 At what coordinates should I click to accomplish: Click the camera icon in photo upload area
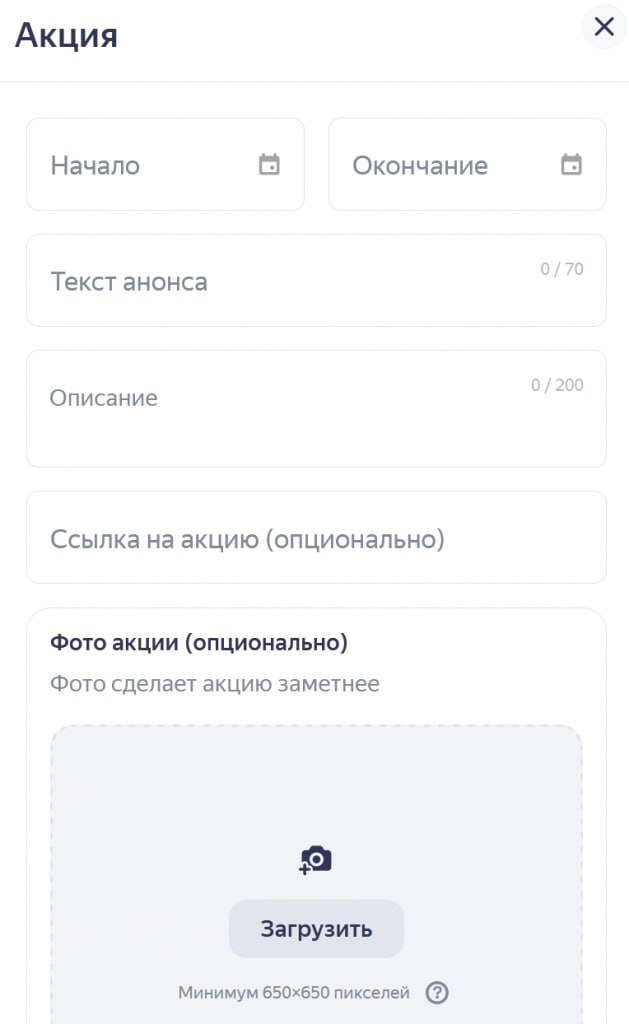(315, 857)
